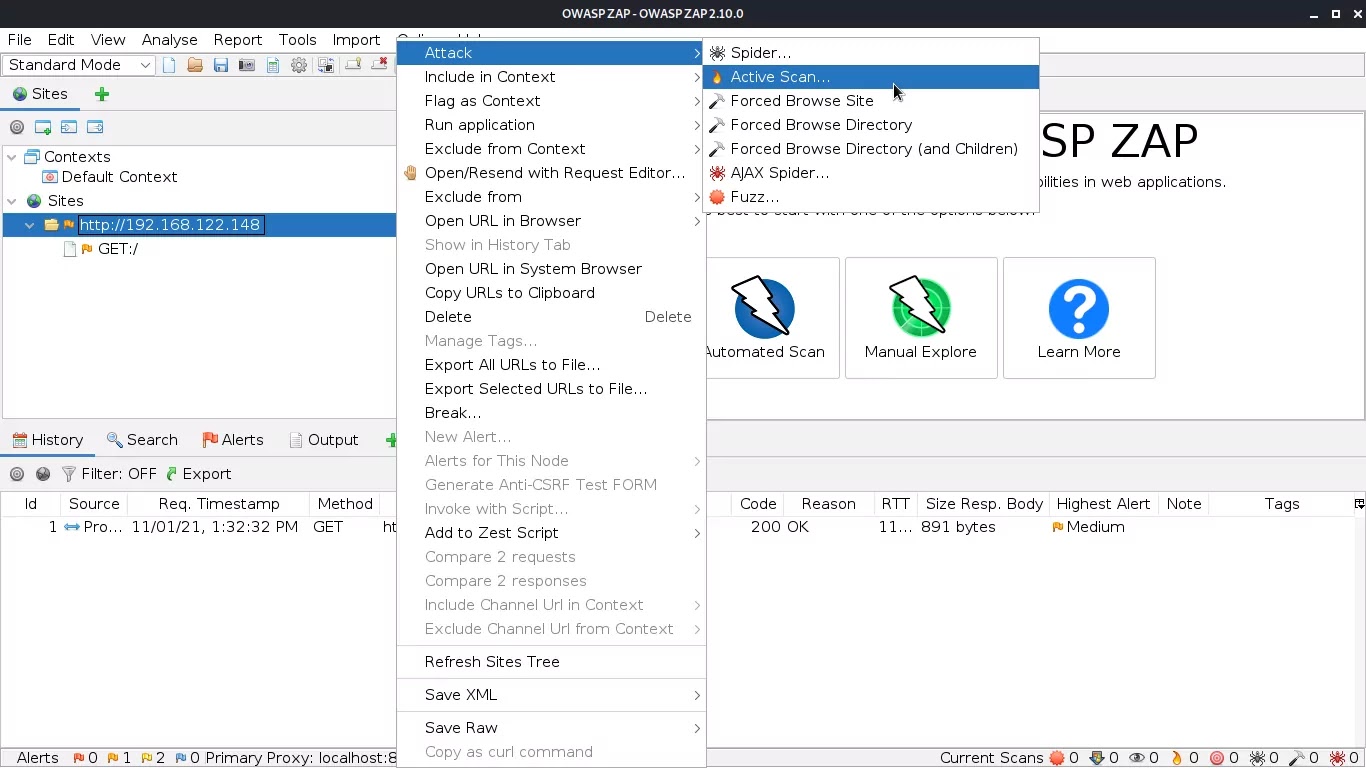Click Add to Zest Script entry
Image resolution: width=1366 pixels, height=768 pixels.
(x=551, y=533)
